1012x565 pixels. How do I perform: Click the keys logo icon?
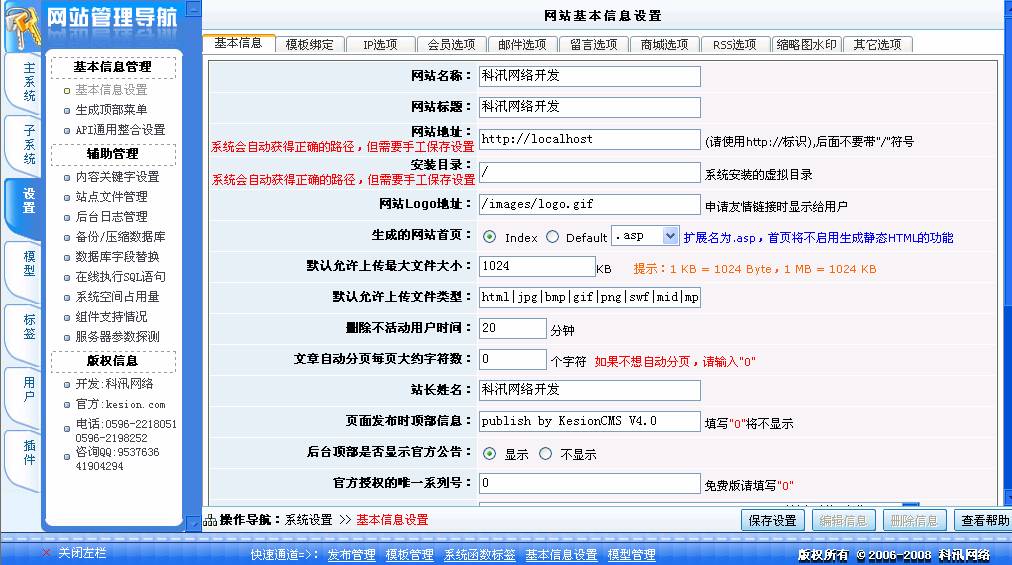point(20,28)
